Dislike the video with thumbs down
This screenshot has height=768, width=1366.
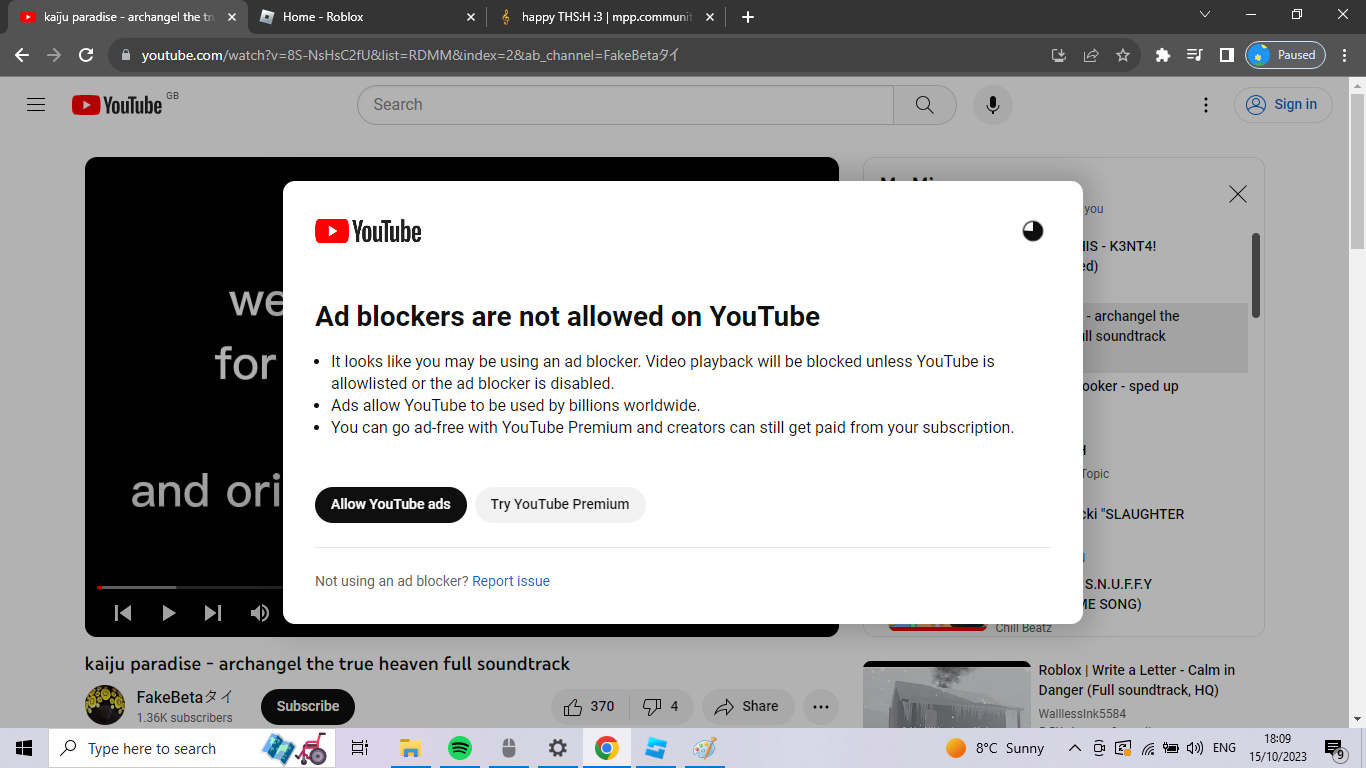click(x=661, y=706)
